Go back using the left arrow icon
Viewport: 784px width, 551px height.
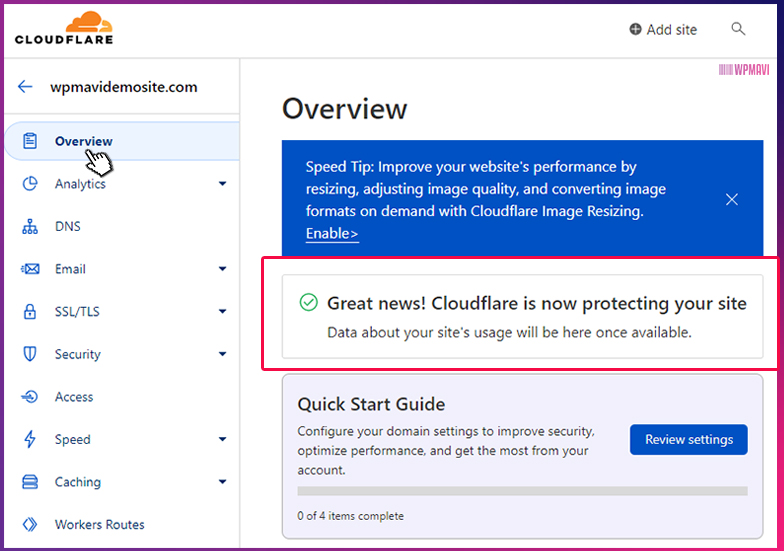coord(25,86)
